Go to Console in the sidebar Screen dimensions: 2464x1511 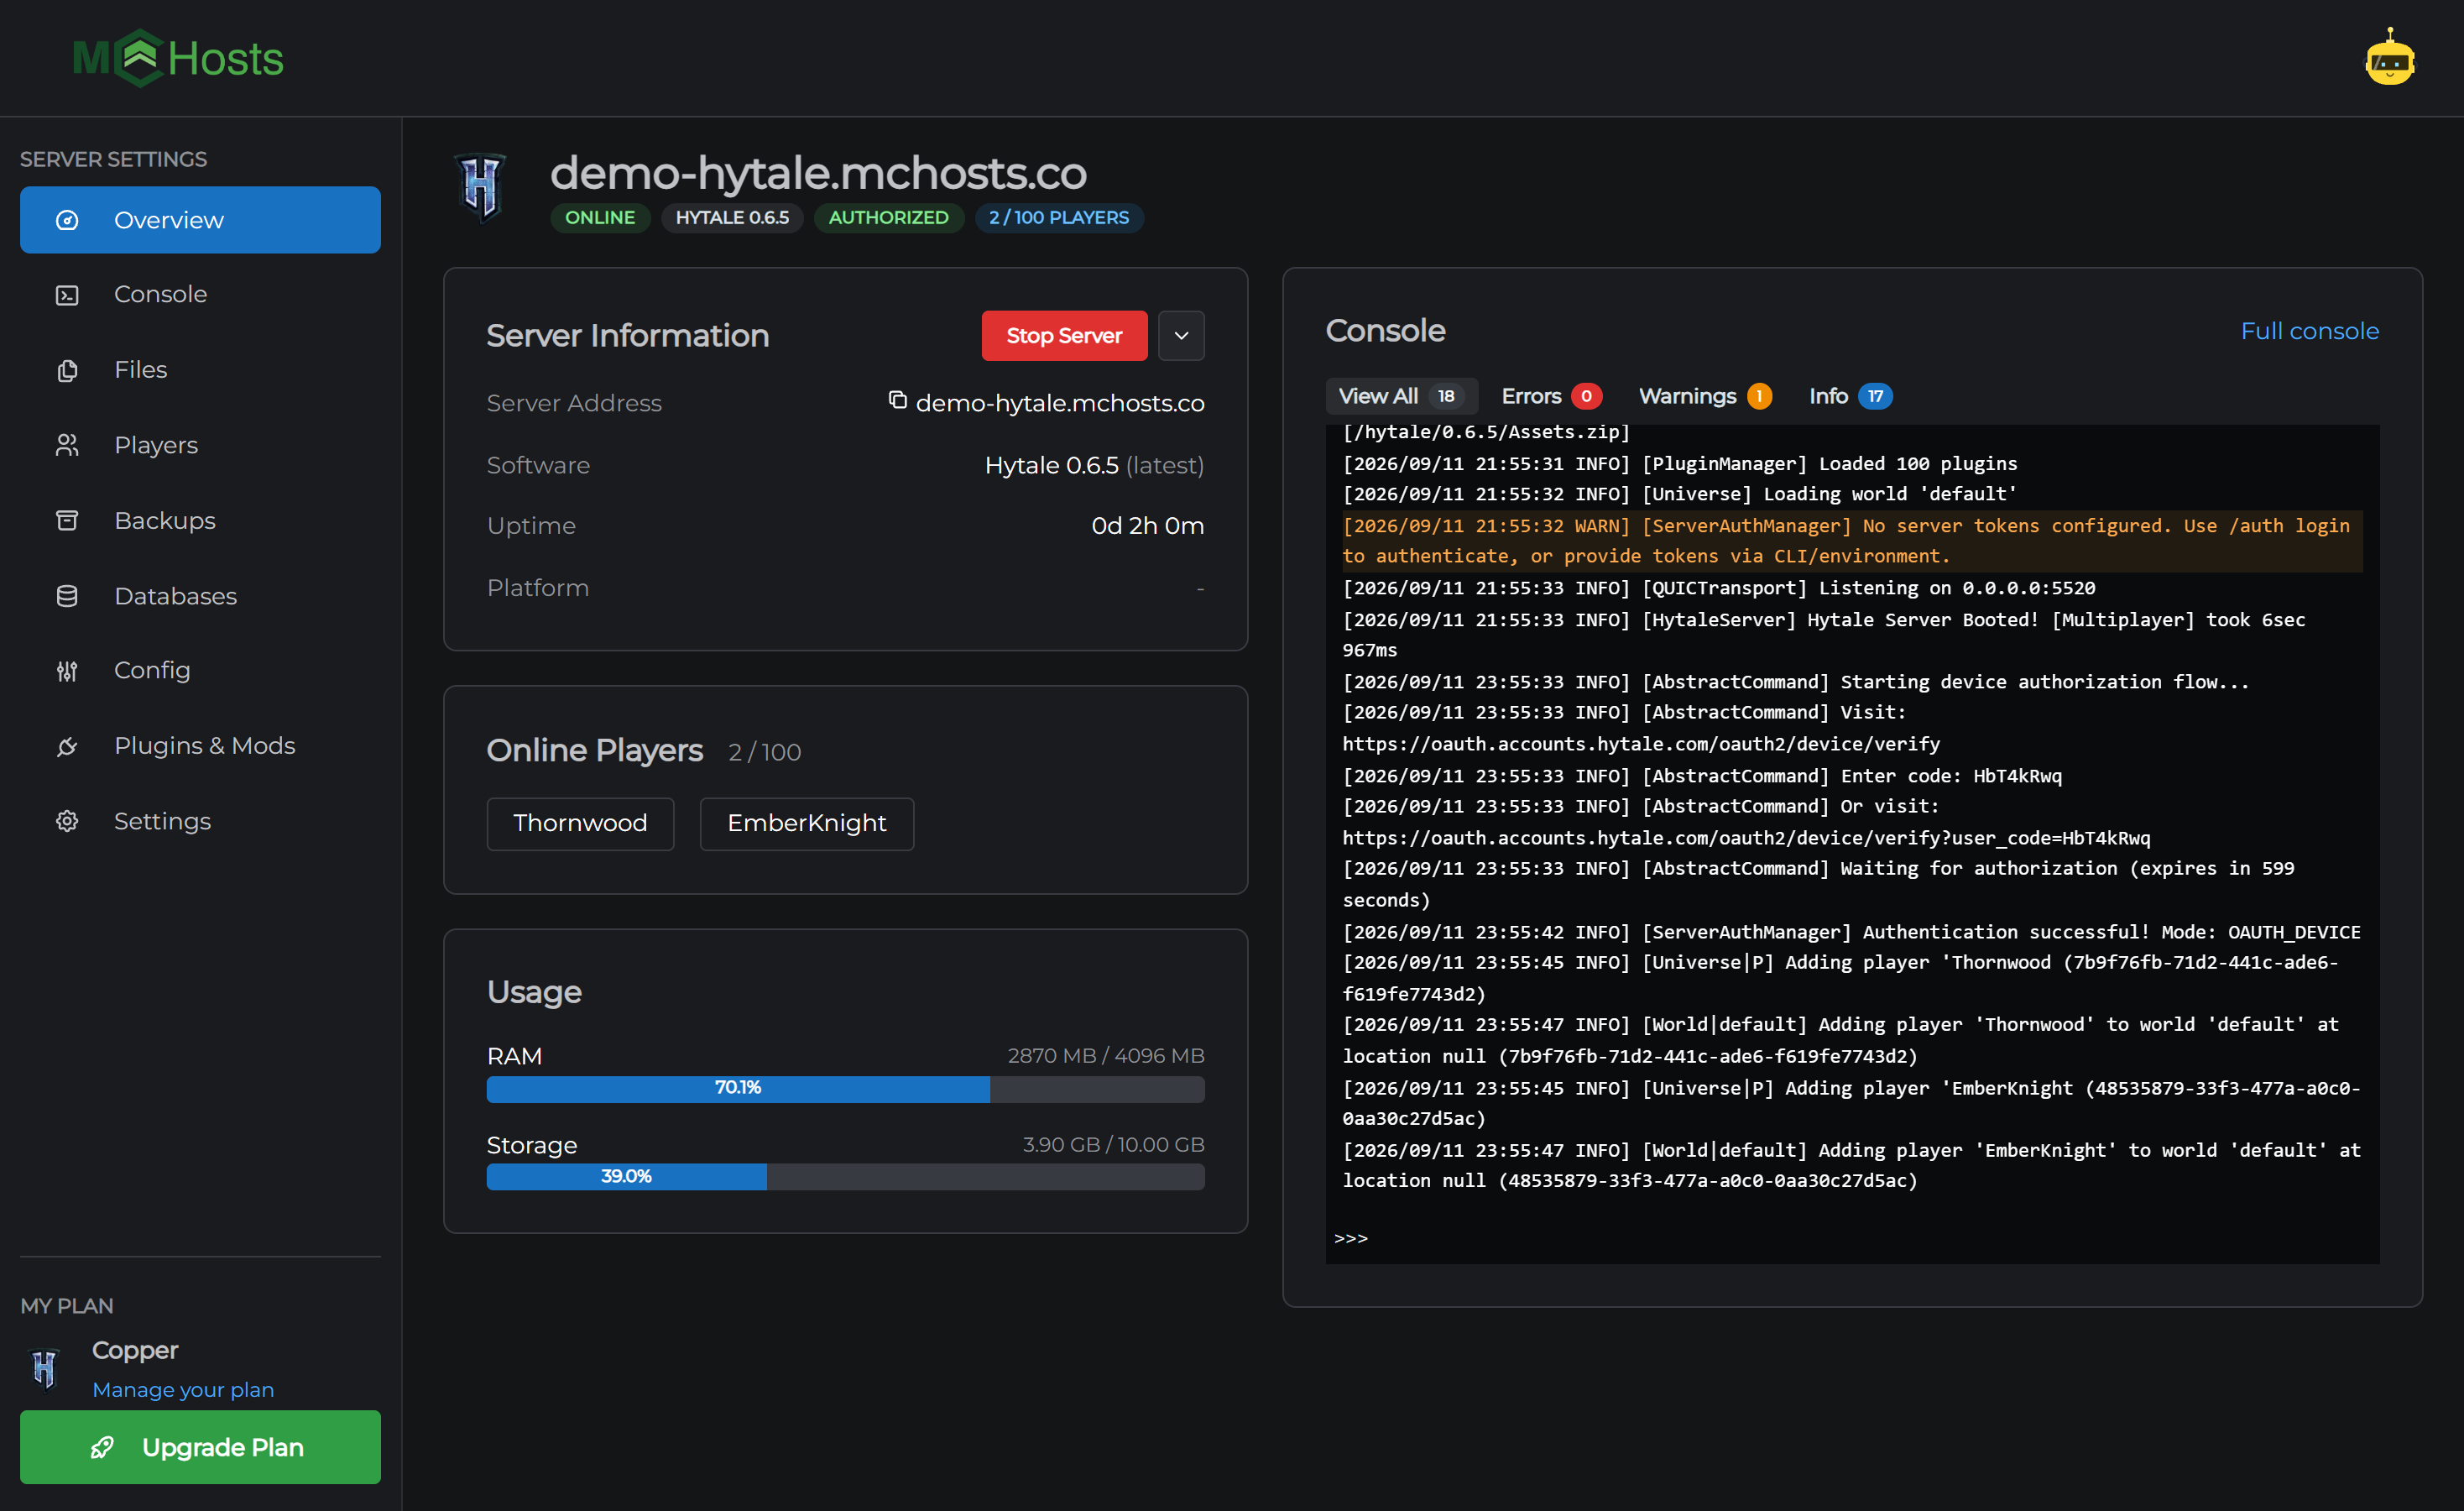tap(200, 295)
